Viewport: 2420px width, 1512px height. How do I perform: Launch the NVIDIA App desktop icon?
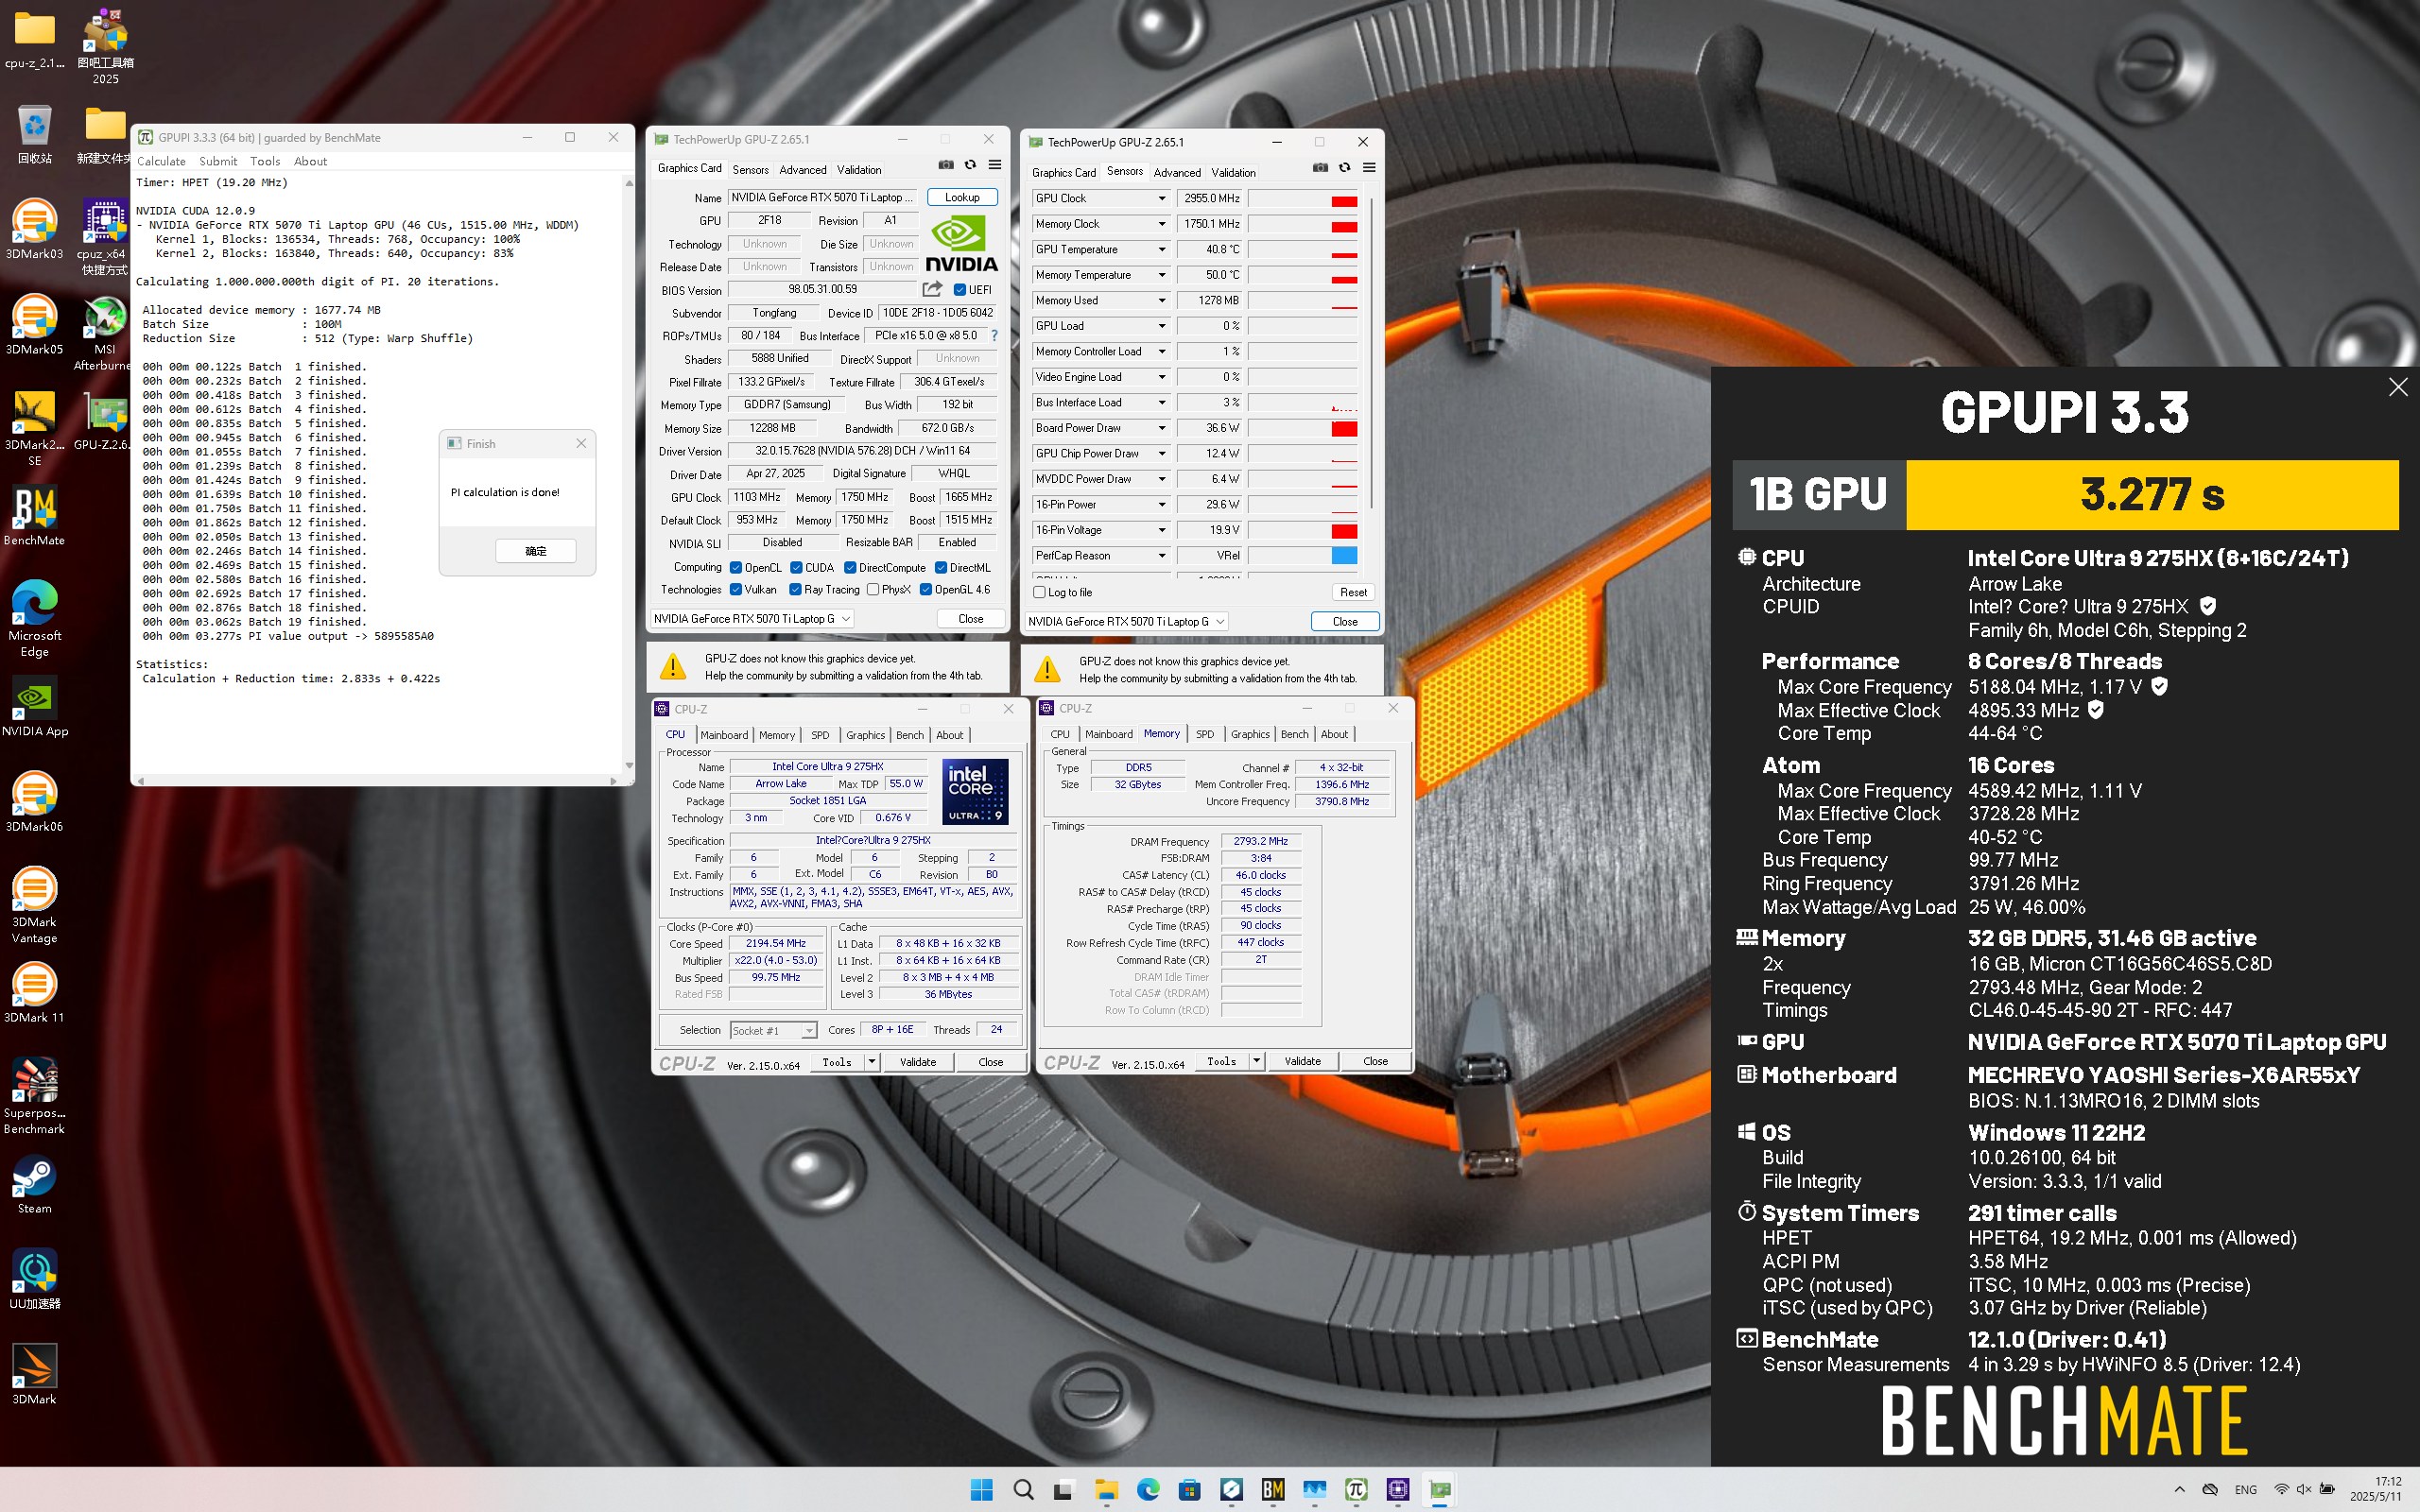34,706
